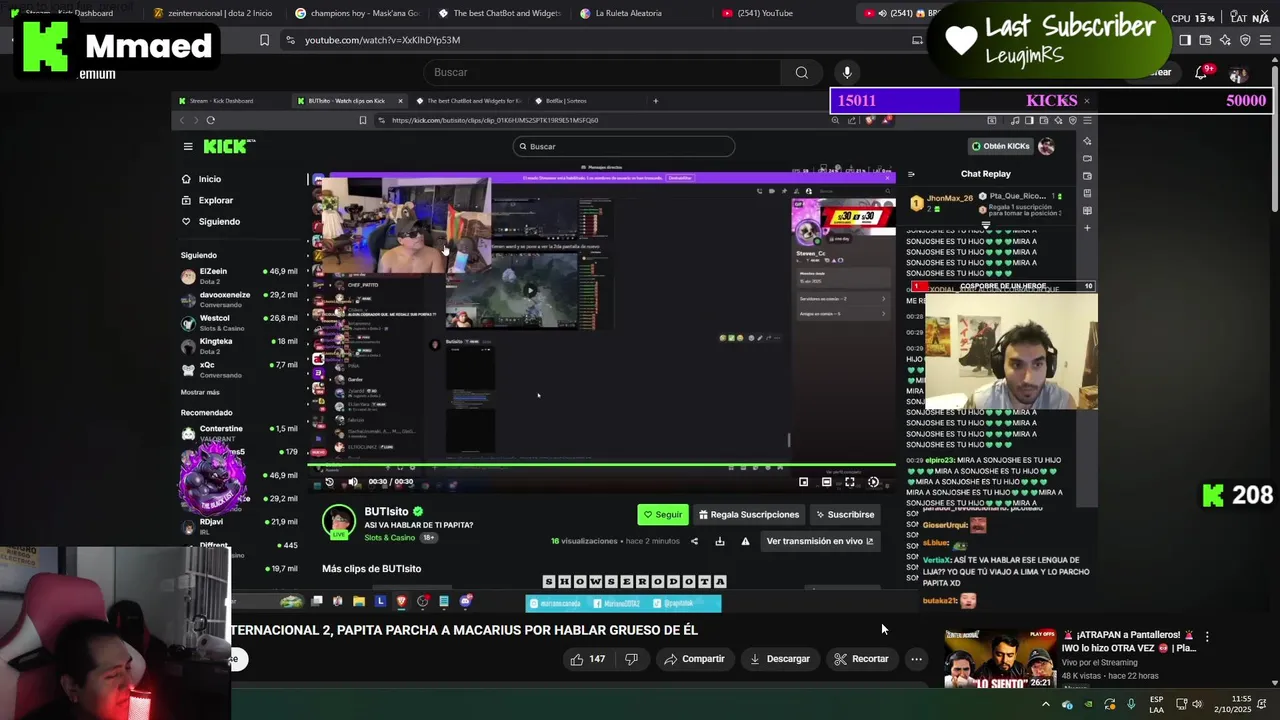1280x720 pixels.
Task: Open more actions ellipsis beside Recortar
Action: (x=916, y=659)
